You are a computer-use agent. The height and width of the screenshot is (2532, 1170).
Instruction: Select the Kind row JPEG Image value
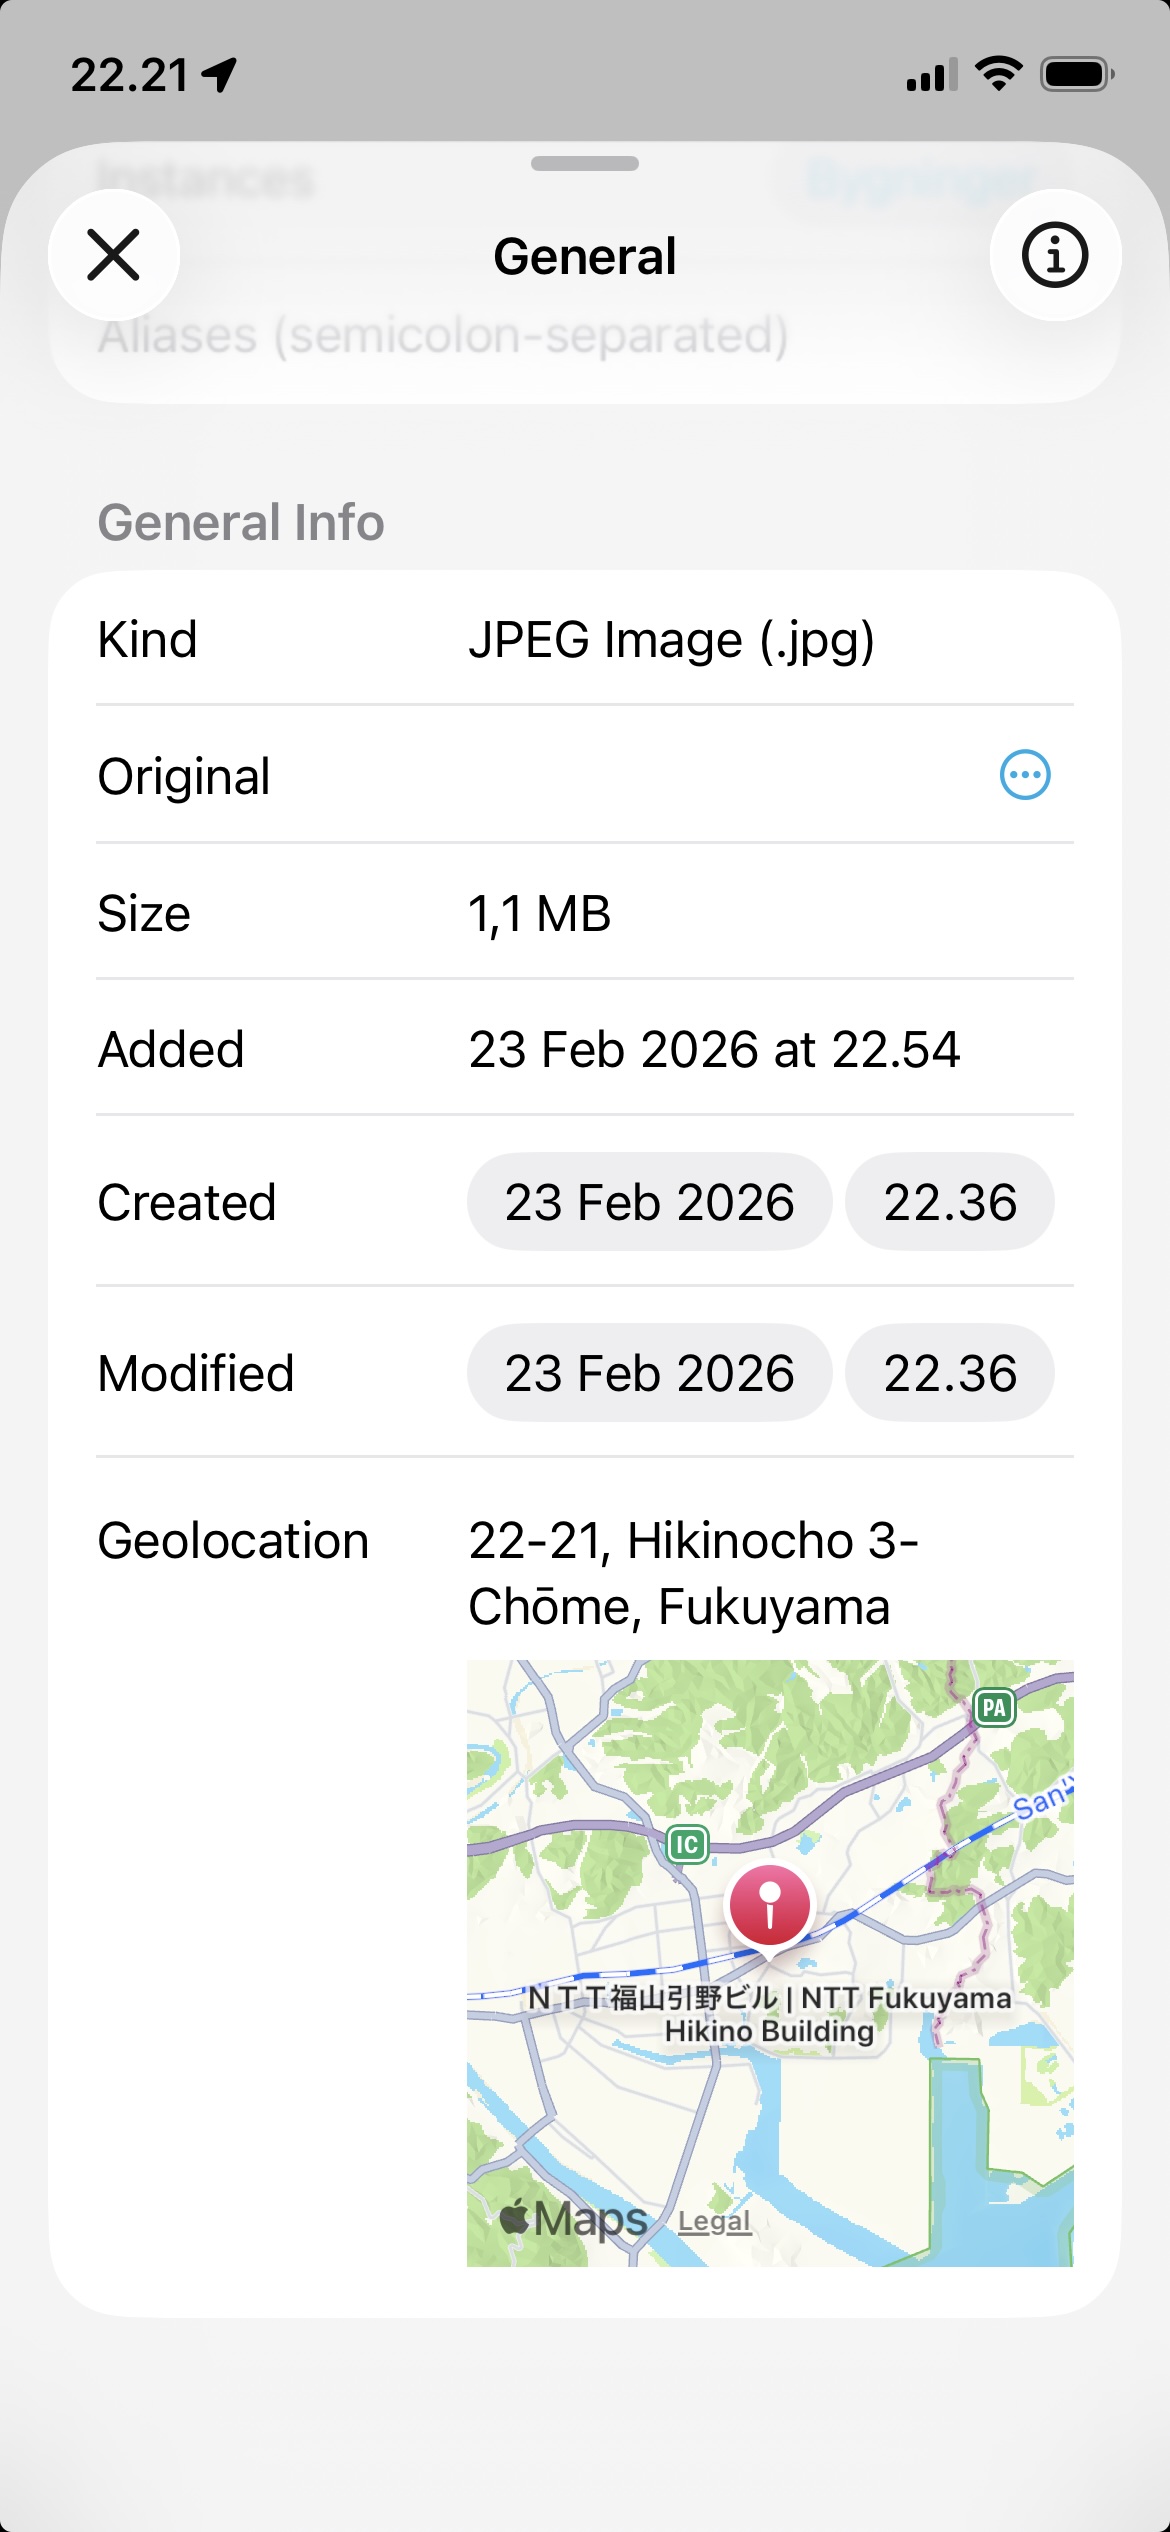[x=671, y=640]
